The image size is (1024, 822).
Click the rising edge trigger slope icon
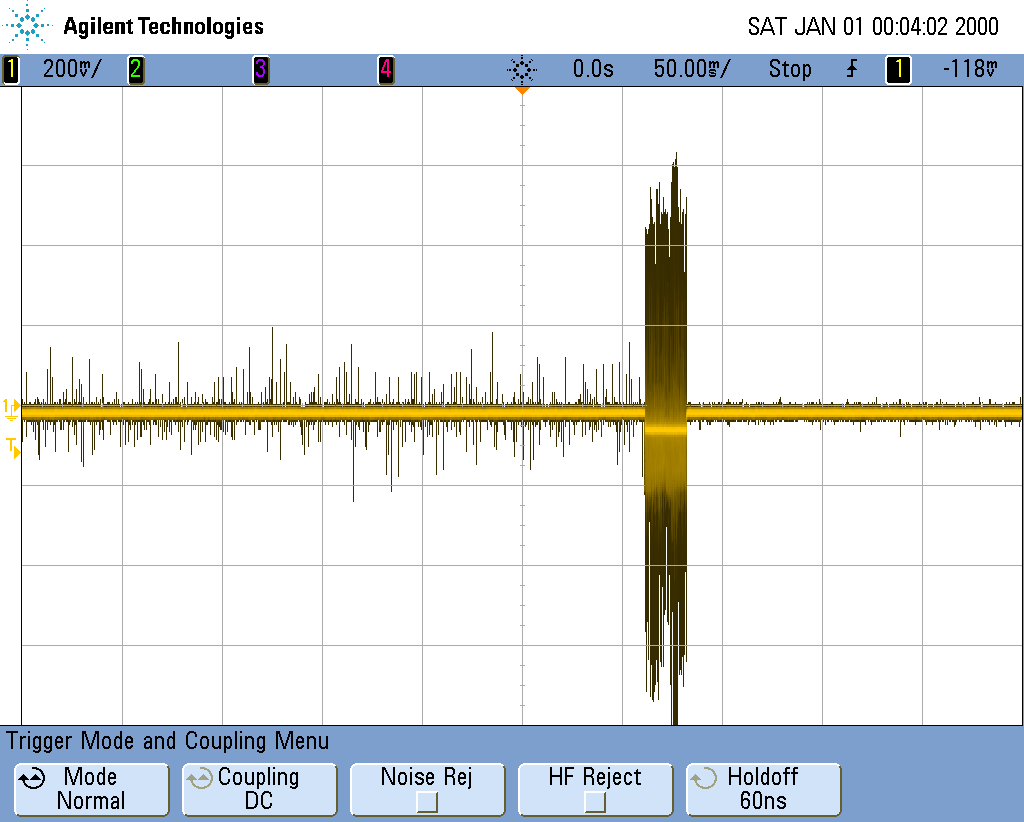(852, 70)
